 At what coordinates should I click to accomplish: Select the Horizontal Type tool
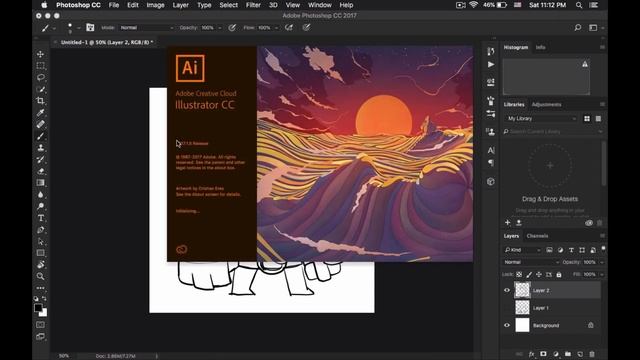tap(40, 218)
